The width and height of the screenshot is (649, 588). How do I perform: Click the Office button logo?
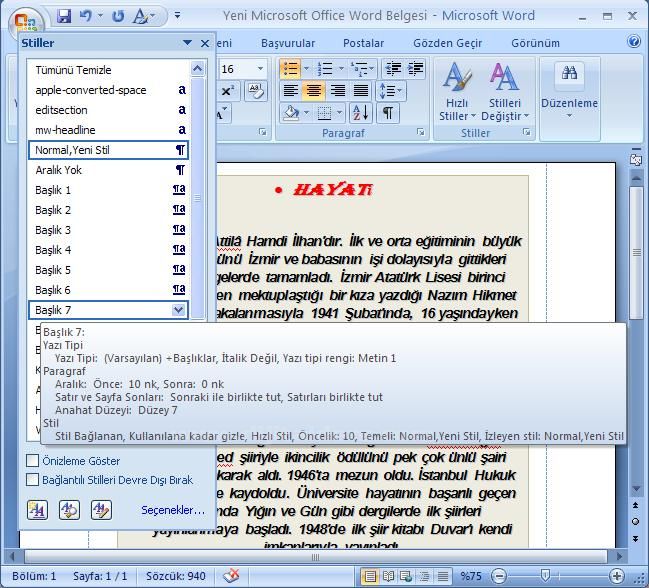coord(26,23)
